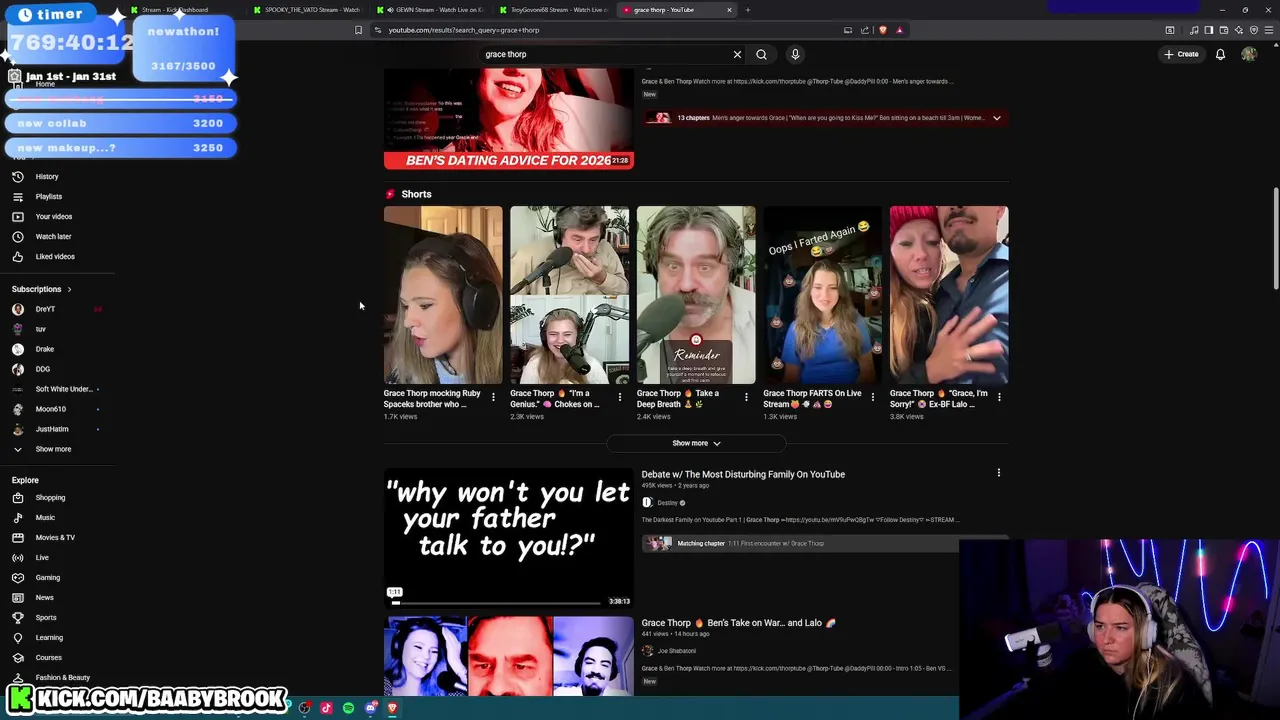Open Gaming under Explore

pos(47,578)
